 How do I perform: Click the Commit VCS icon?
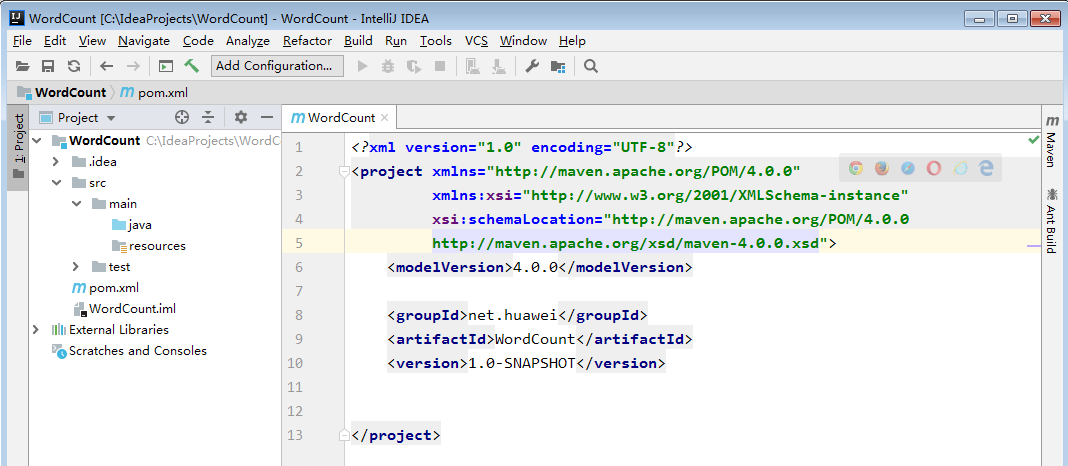click(x=498, y=66)
